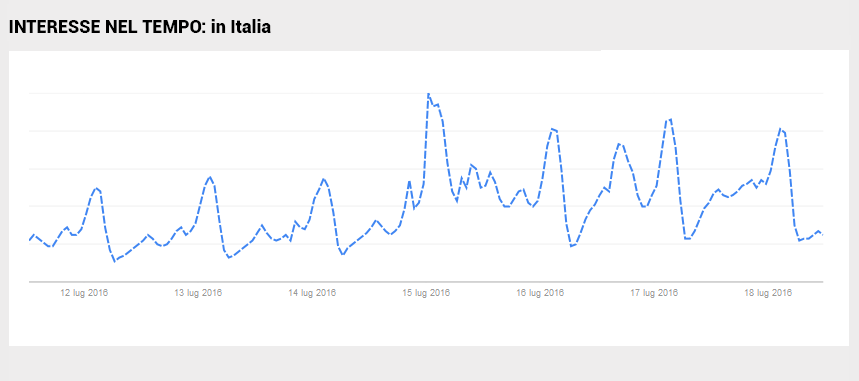This screenshot has height=381, width=859.
Task: Click the 18 lug 2016 date label
Action: pos(768,293)
